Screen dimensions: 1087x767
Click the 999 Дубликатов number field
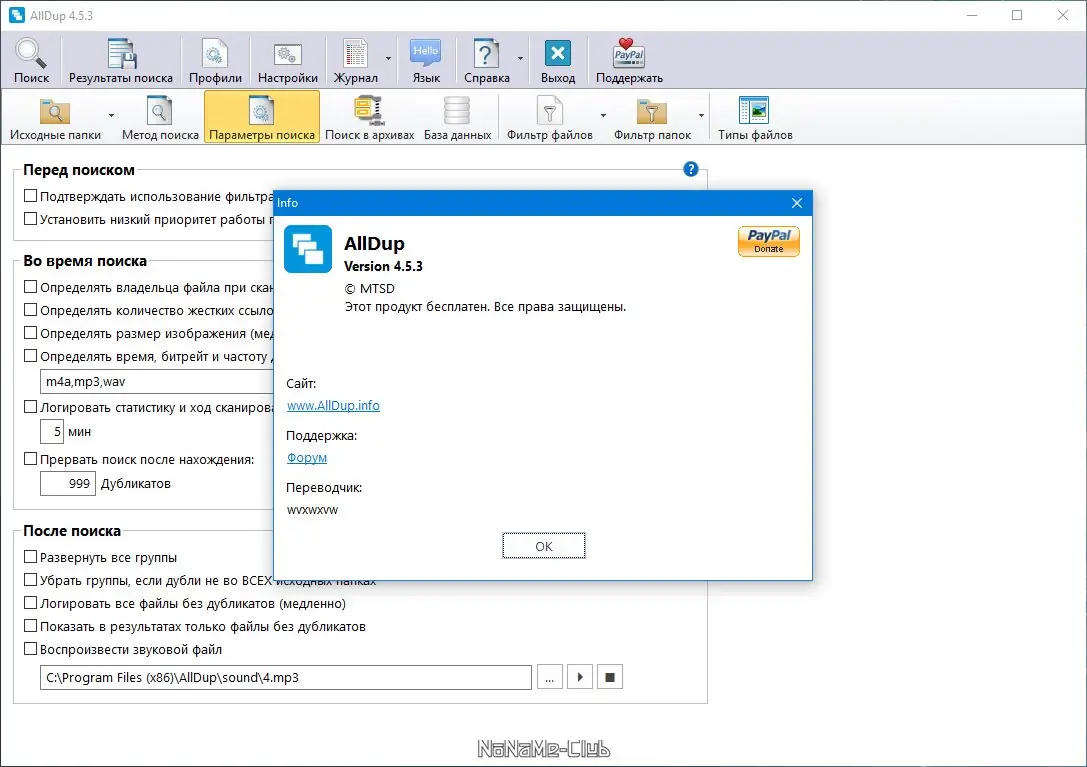[67, 483]
